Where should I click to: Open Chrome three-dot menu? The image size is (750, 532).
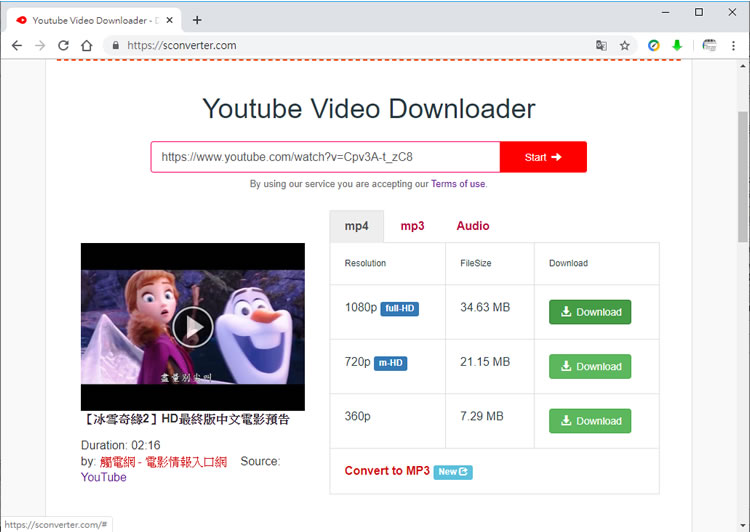tap(734, 45)
